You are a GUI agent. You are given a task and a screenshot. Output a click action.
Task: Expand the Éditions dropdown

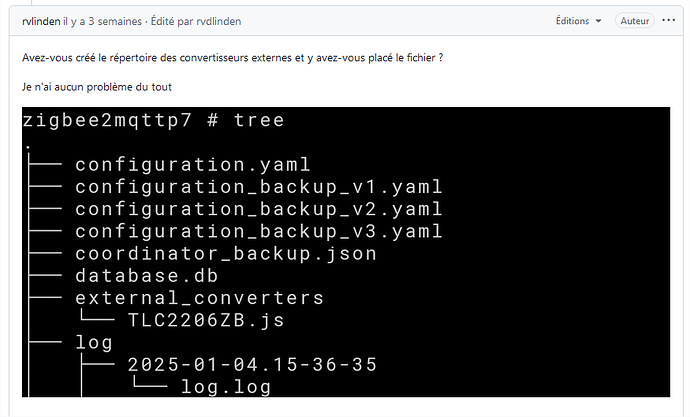coord(579,20)
